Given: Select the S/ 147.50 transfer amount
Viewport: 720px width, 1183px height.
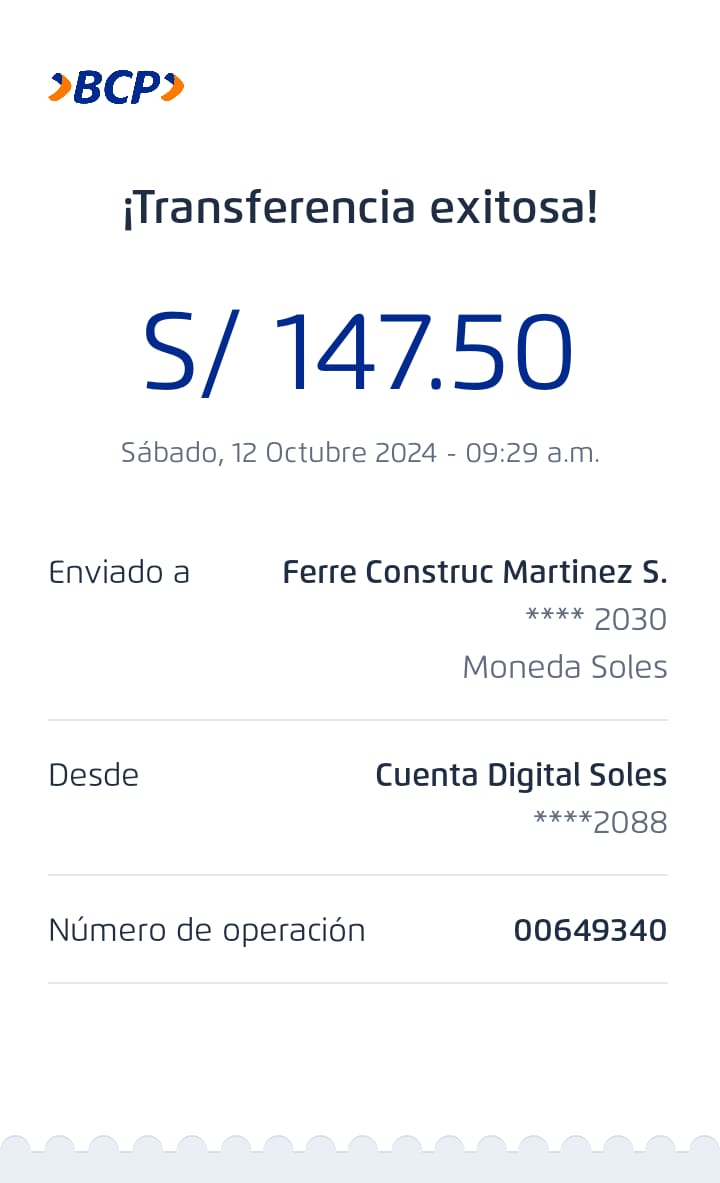Looking at the screenshot, I should tap(358, 352).
